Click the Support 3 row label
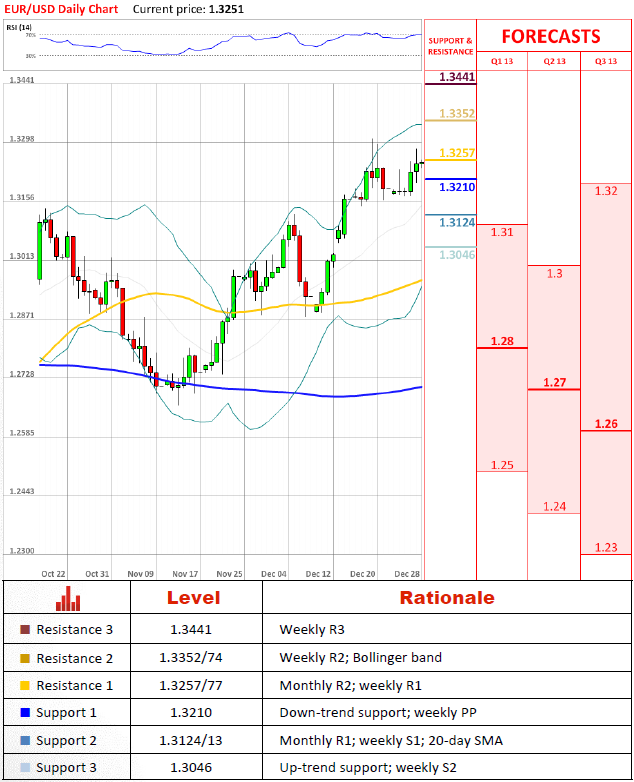The image size is (634, 782). 66,768
